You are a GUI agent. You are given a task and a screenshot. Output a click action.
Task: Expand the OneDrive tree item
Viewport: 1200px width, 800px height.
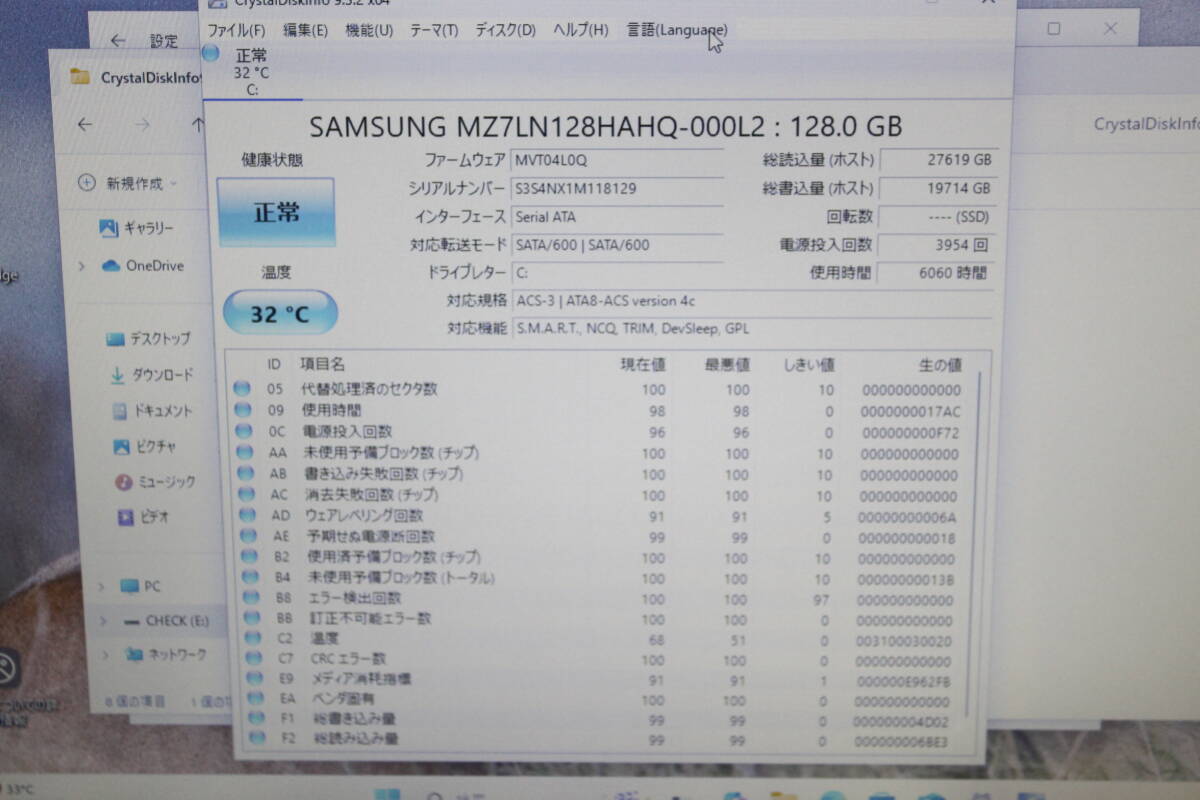[81, 263]
